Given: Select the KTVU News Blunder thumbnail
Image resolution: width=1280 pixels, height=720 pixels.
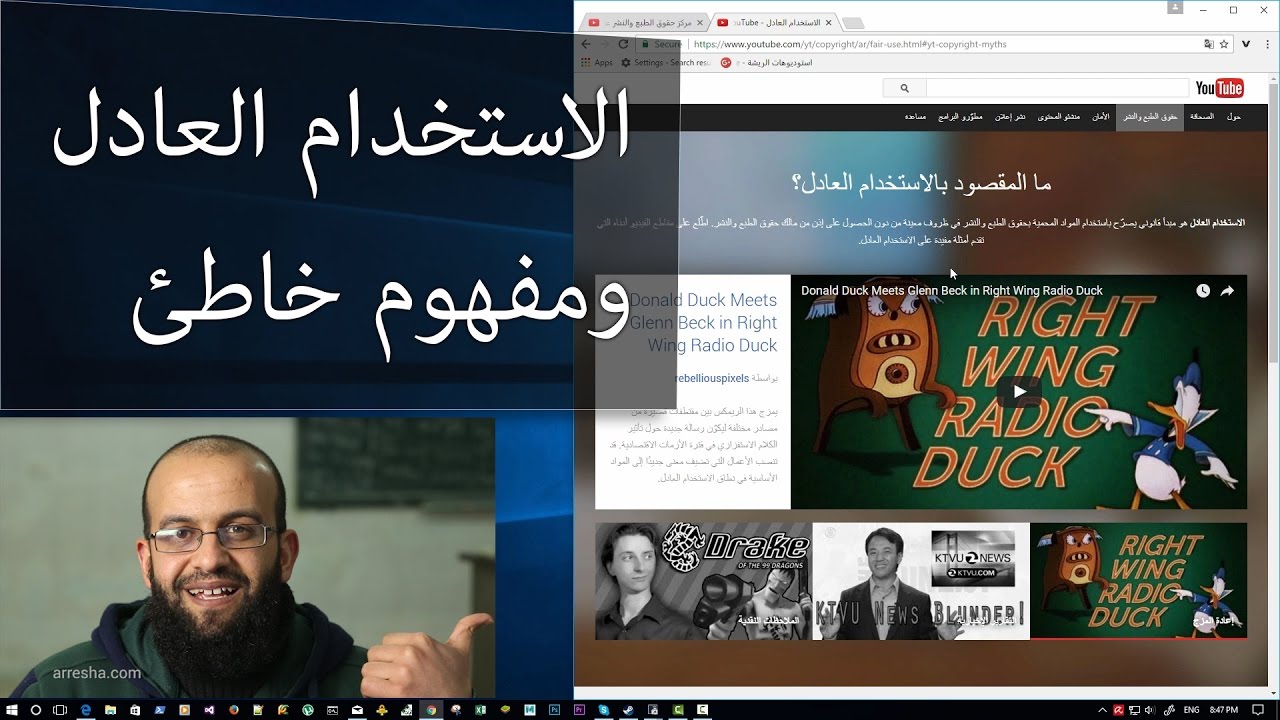Looking at the screenshot, I should point(921,581).
